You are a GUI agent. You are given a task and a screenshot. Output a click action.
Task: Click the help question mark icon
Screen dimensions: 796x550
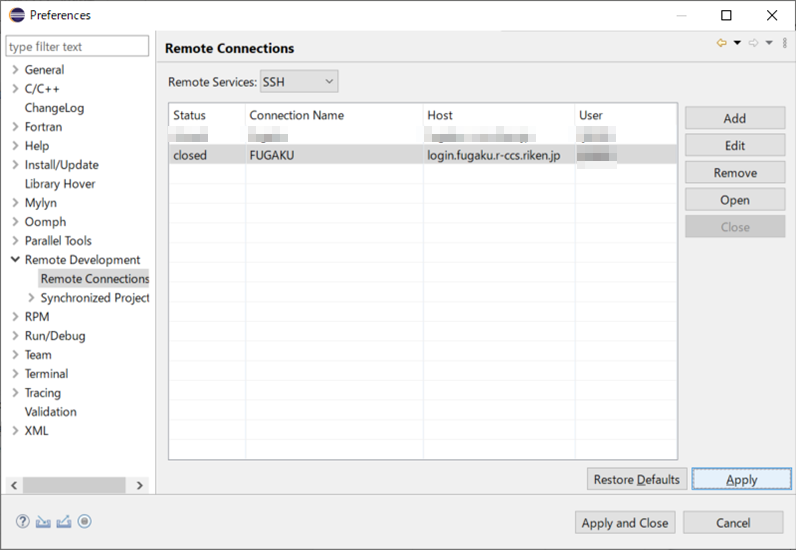coord(23,521)
